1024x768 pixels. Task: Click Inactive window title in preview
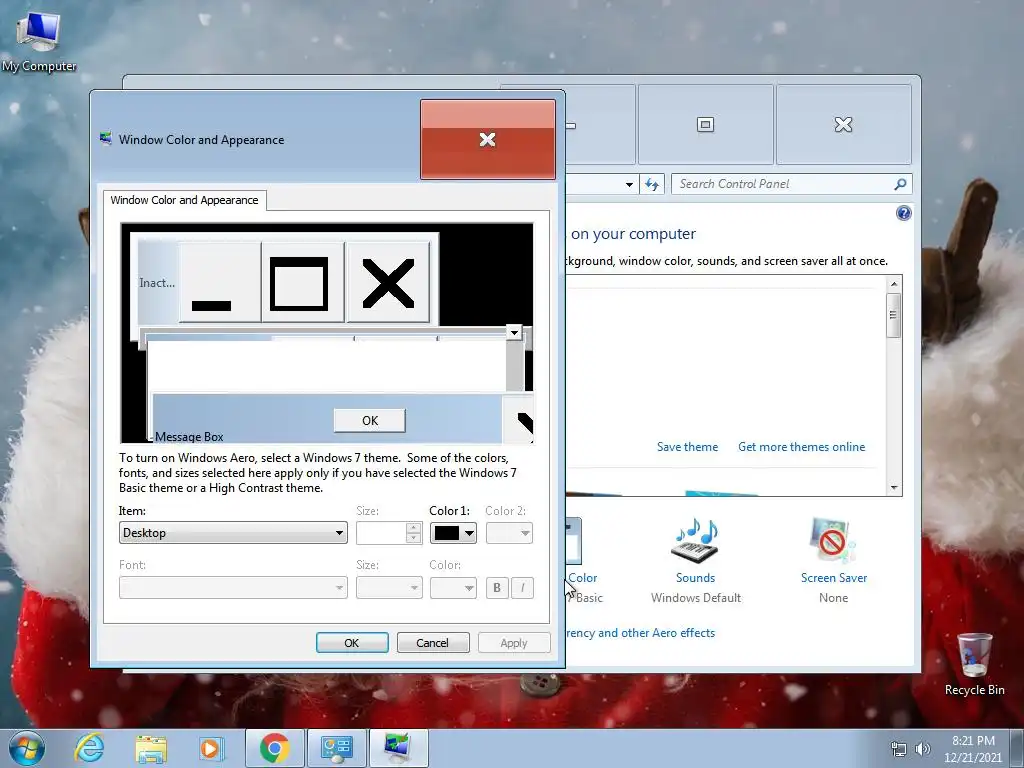pos(157,283)
